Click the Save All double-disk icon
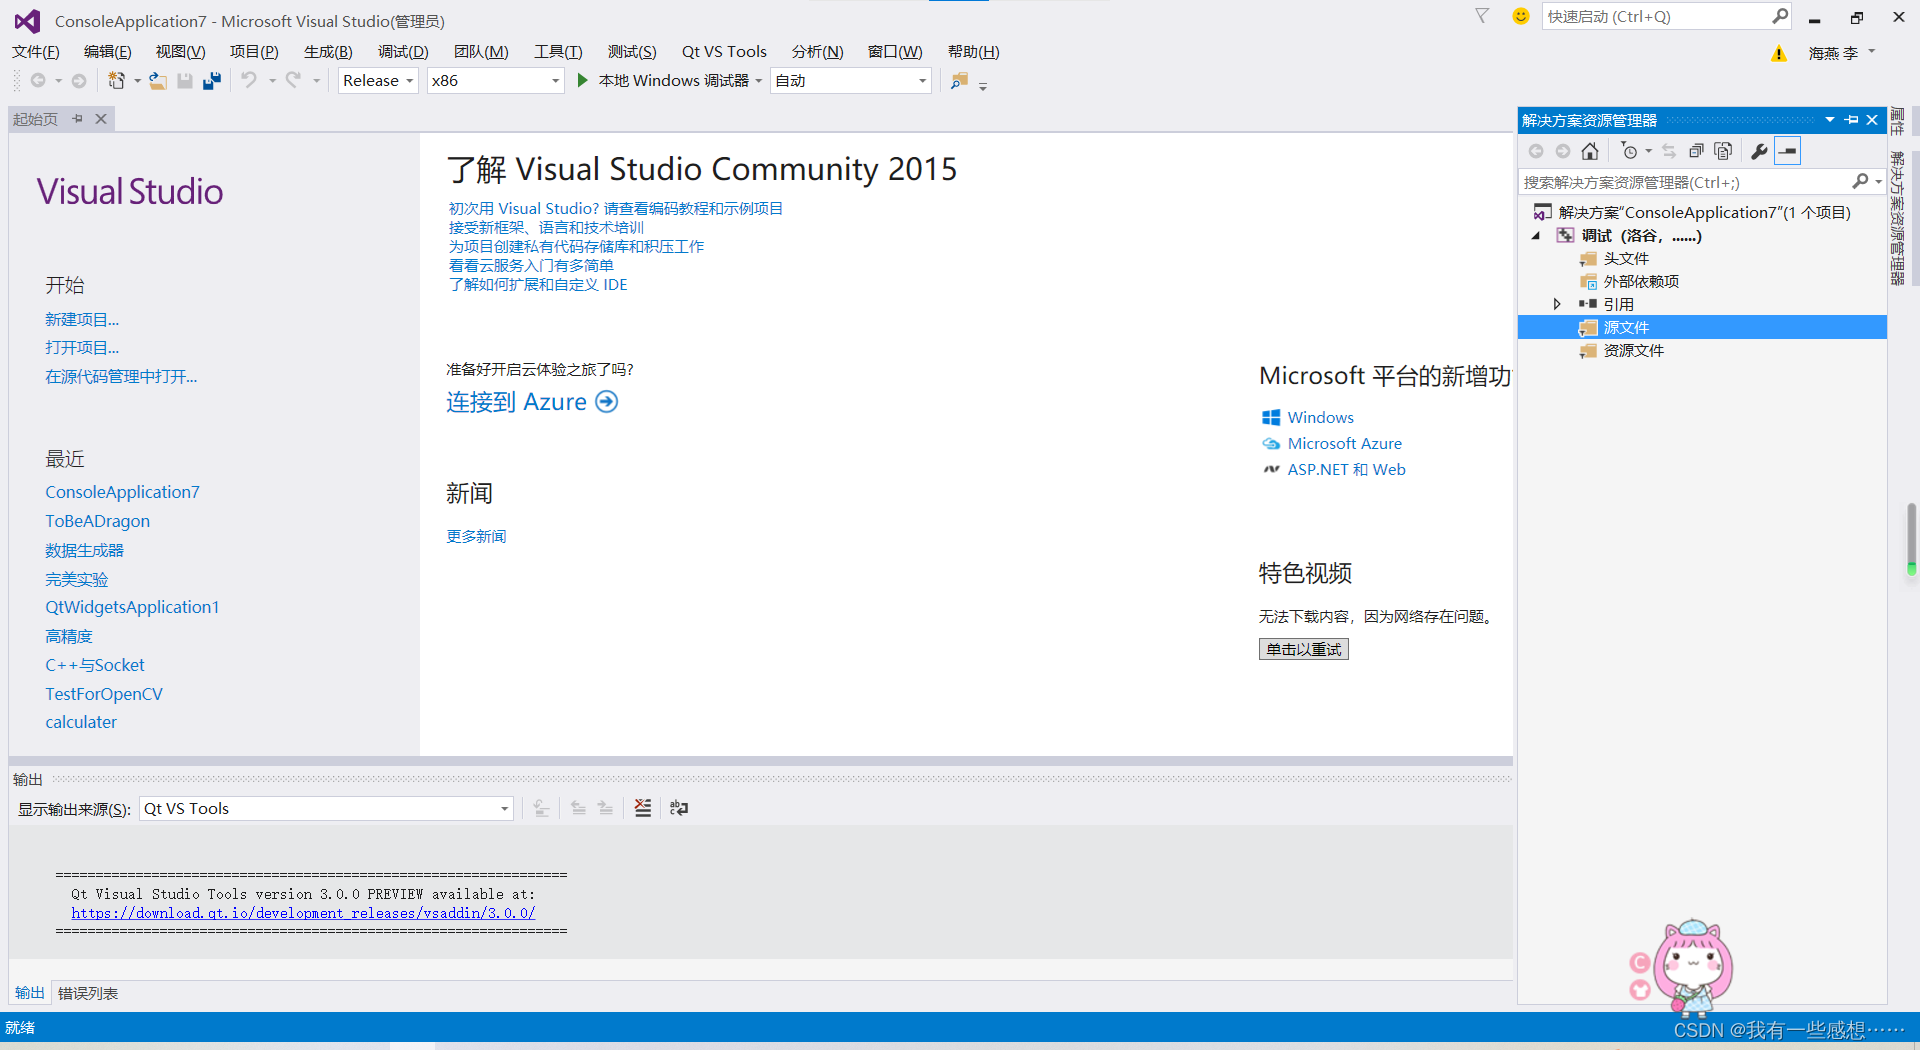 pyautogui.click(x=212, y=81)
